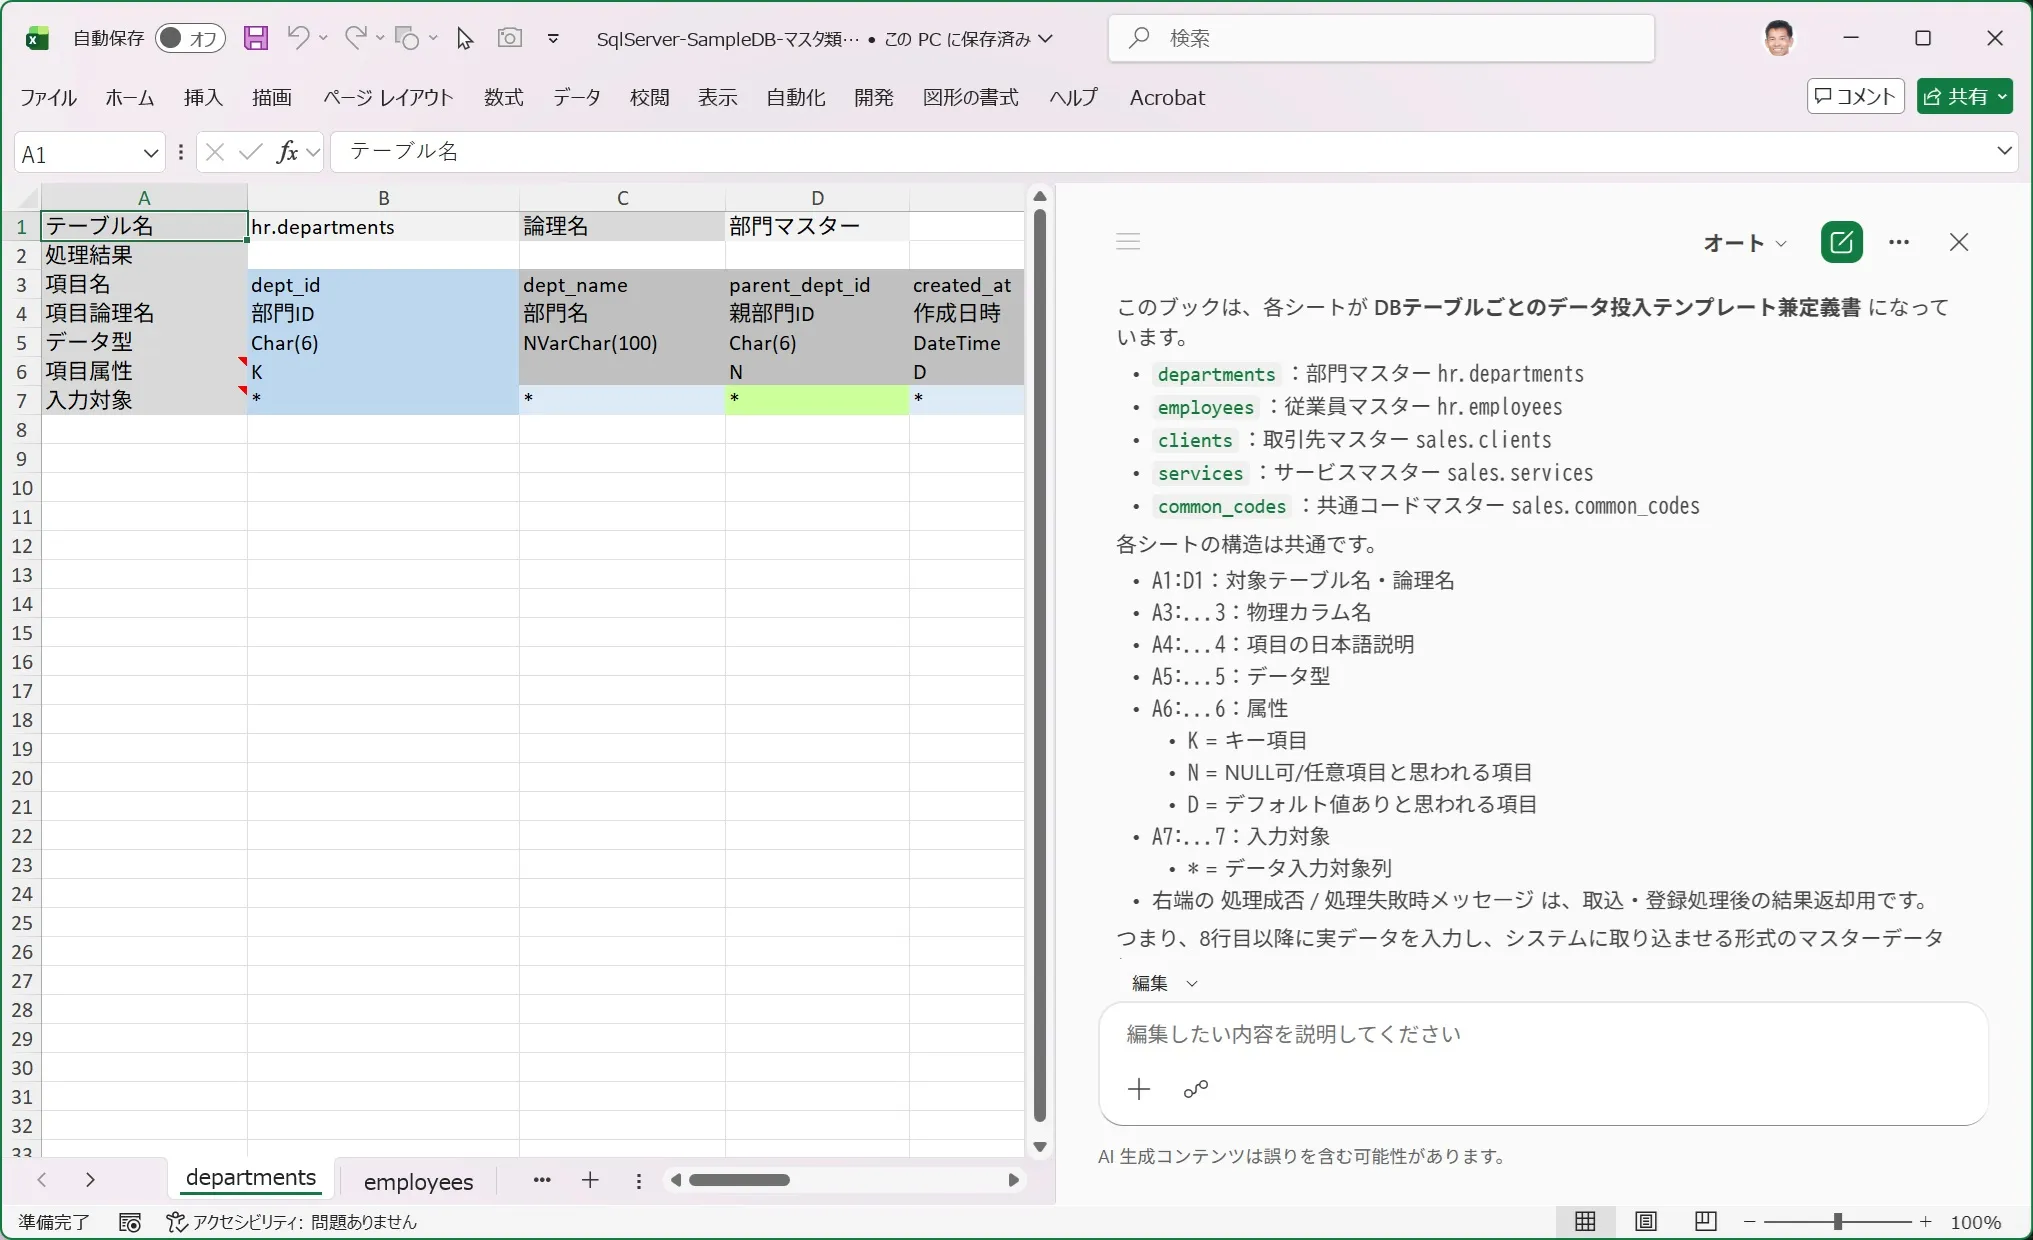The height and width of the screenshot is (1240, 2033).
Task: Switch to the employees sheet tab
Action: tap(418, 1182)
